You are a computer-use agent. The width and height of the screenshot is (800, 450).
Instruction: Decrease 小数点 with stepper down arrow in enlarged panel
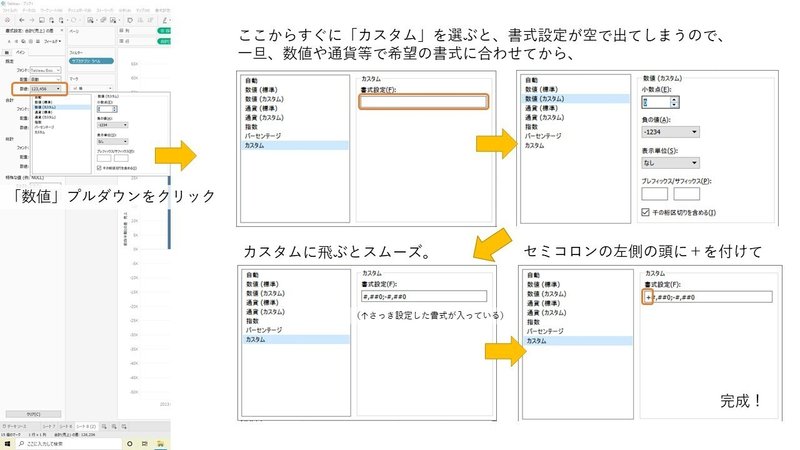[x=674, y=105]
